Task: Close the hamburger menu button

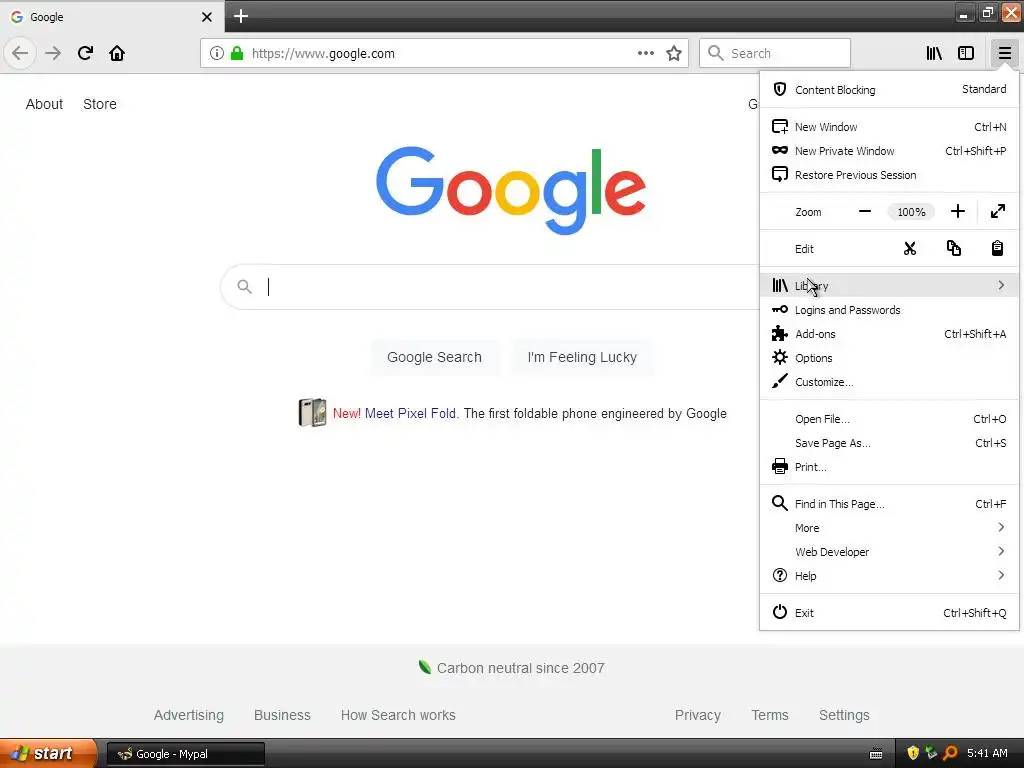Action: click(x=1004, y=53)
